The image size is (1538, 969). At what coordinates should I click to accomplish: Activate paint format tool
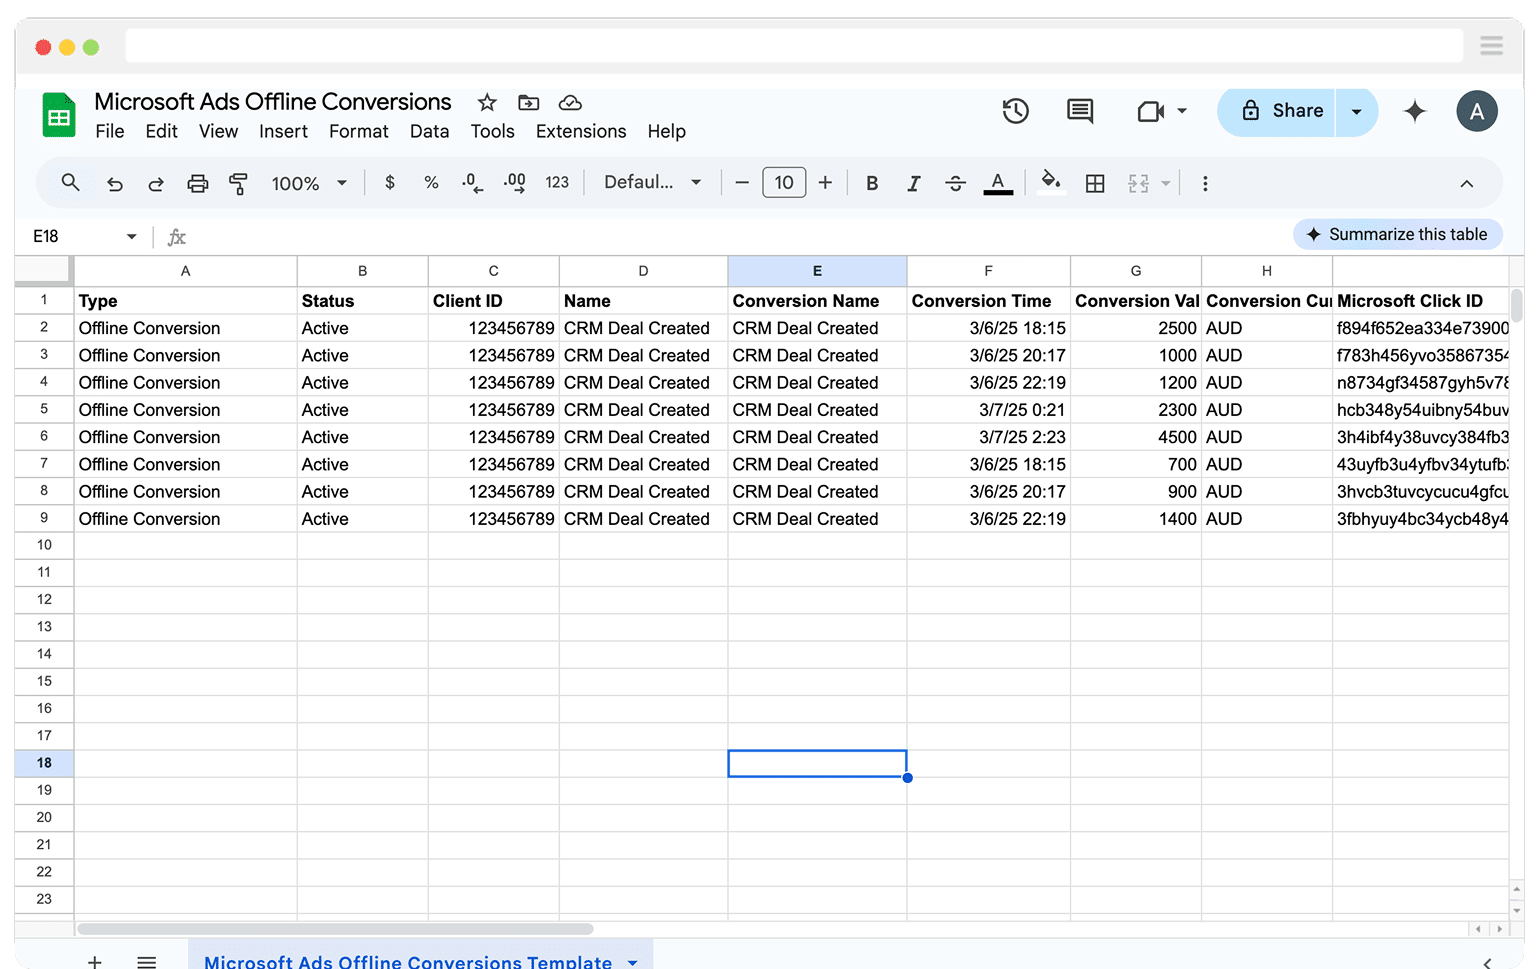click(238, 184)
